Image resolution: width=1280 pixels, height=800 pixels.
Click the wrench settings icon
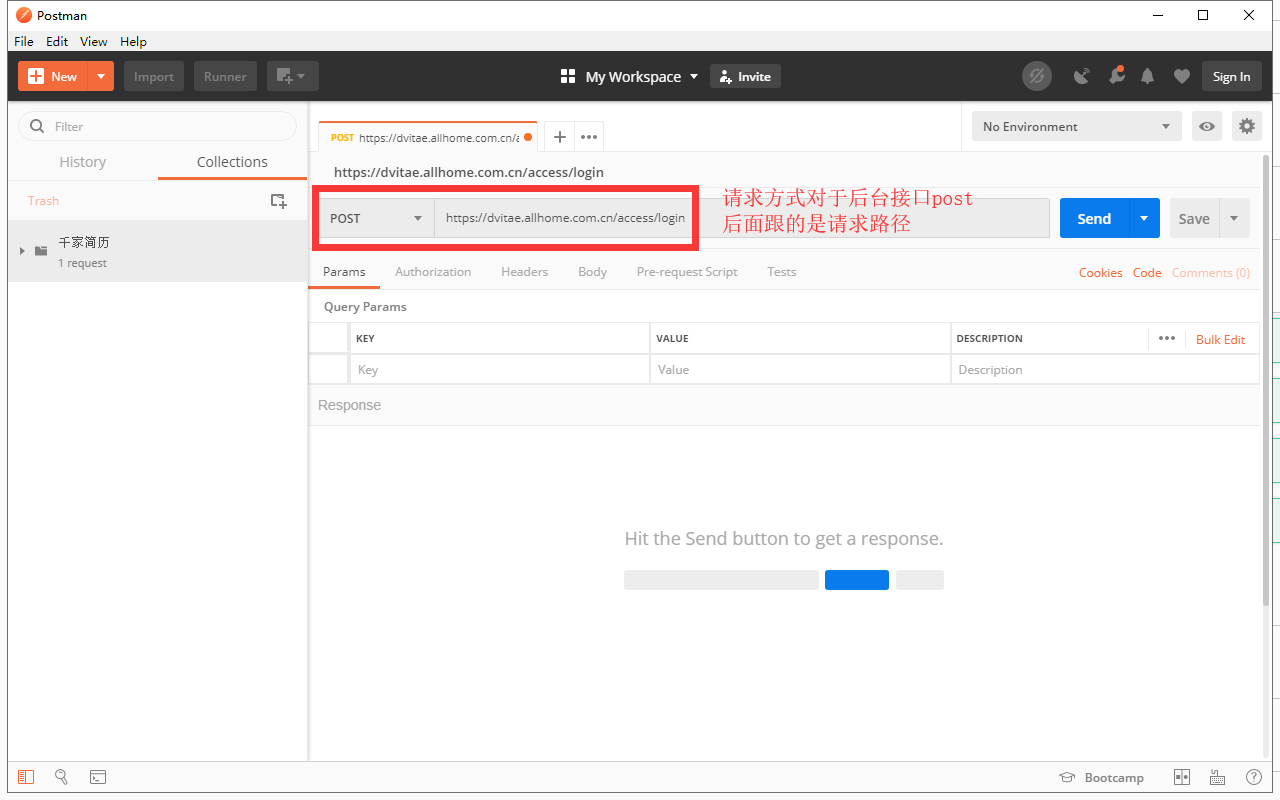click(1116, 76)
